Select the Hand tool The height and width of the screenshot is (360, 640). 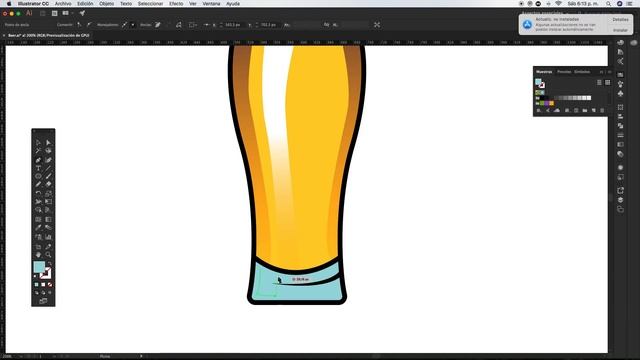[x=38, y=255]
